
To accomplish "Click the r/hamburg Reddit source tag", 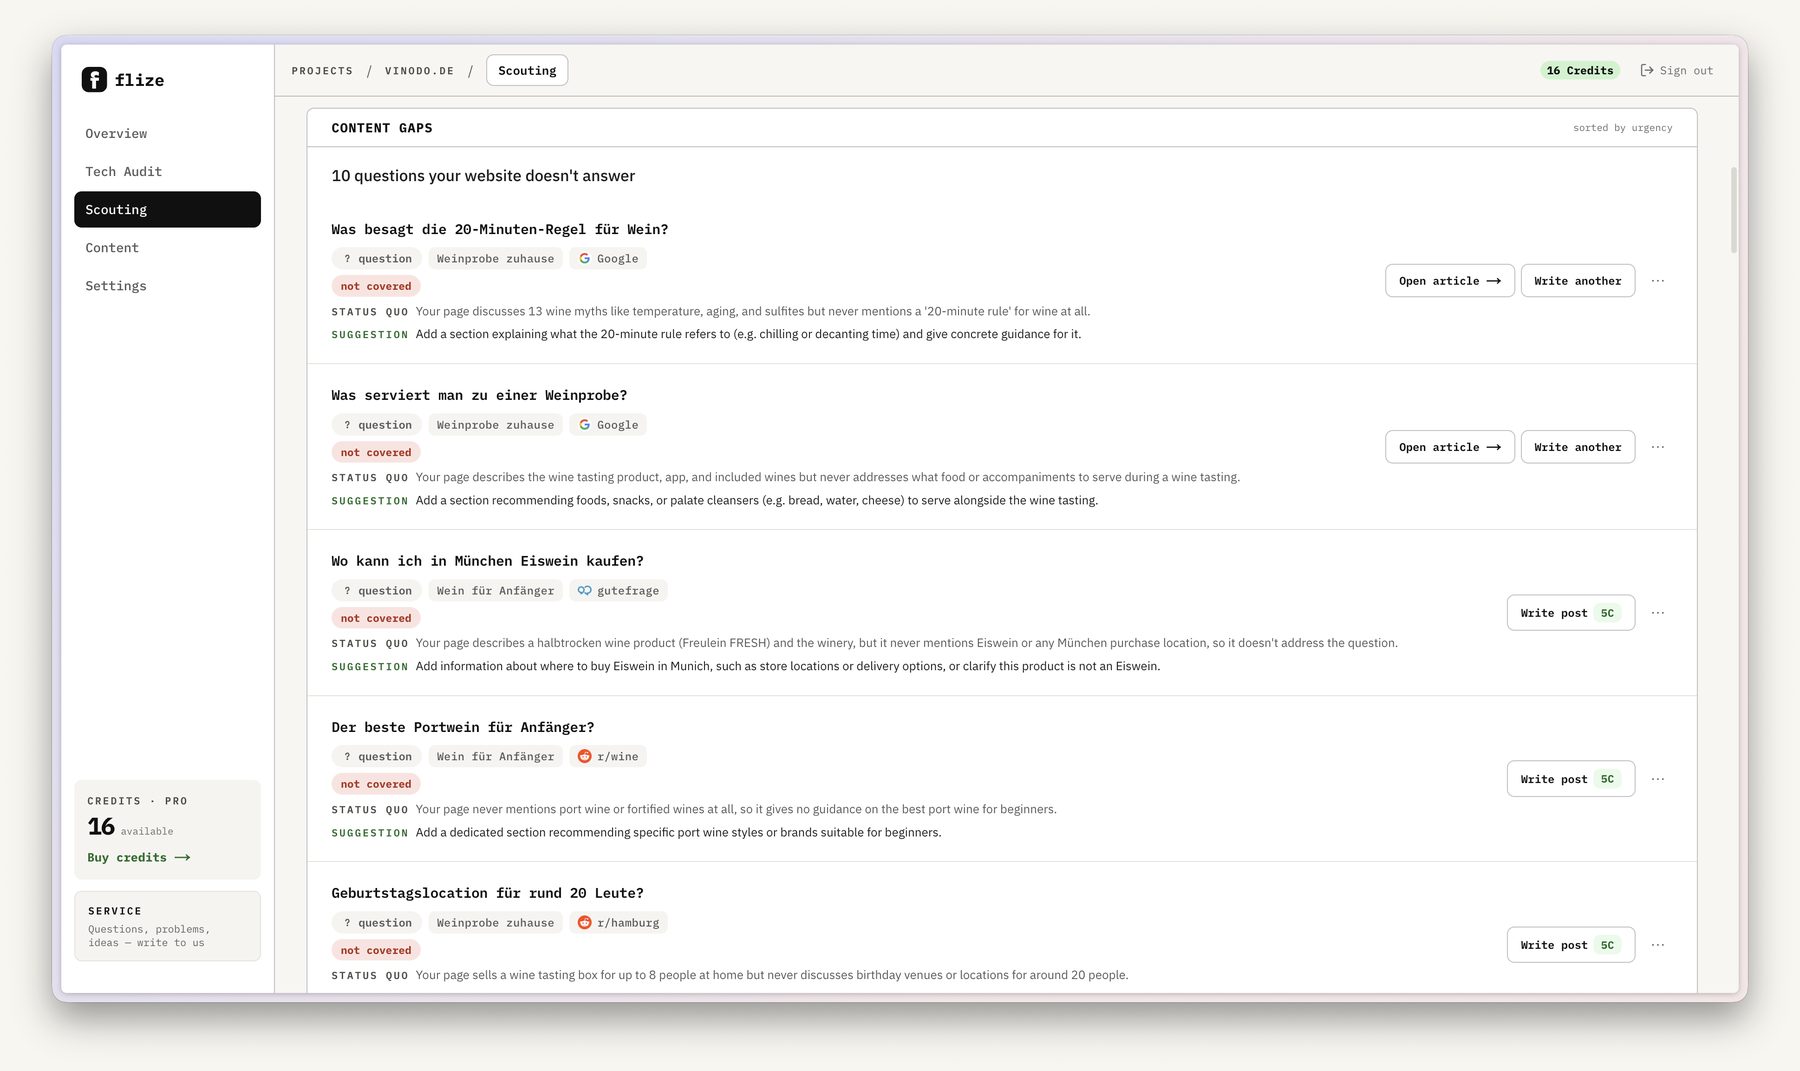I will point(618,923).
